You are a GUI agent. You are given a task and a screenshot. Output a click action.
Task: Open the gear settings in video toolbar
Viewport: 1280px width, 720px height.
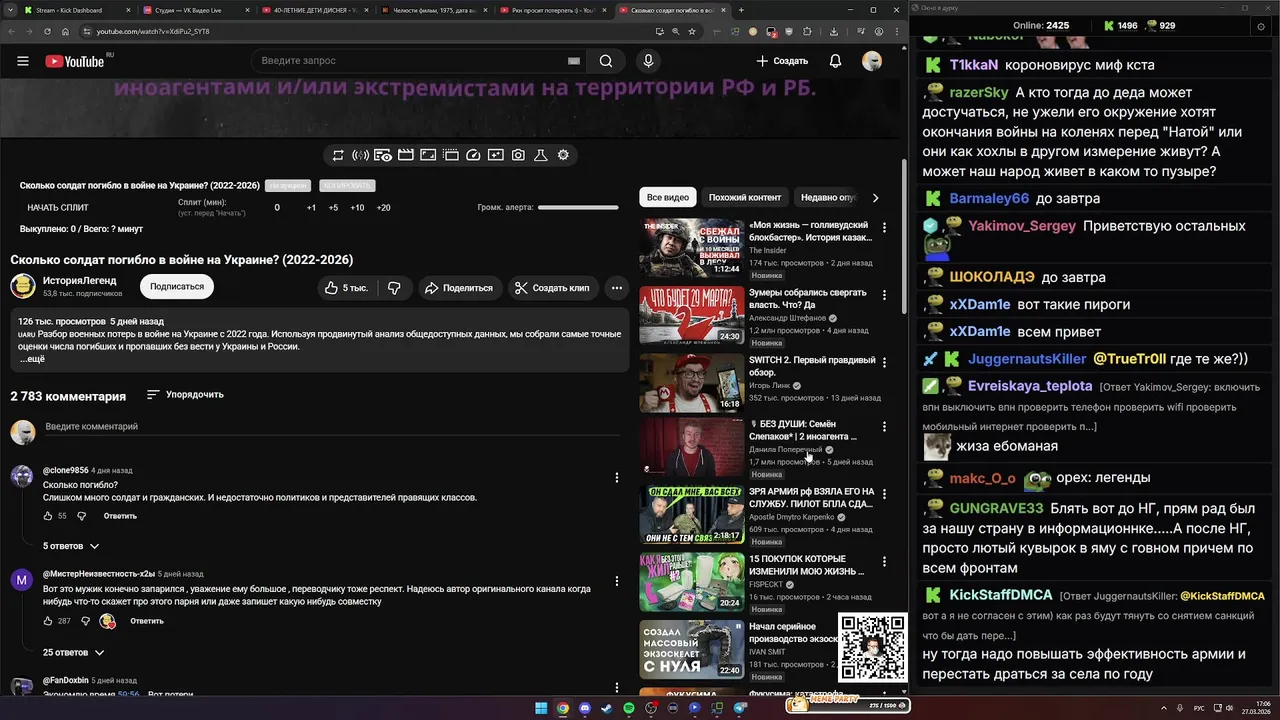tap(563, 155)
